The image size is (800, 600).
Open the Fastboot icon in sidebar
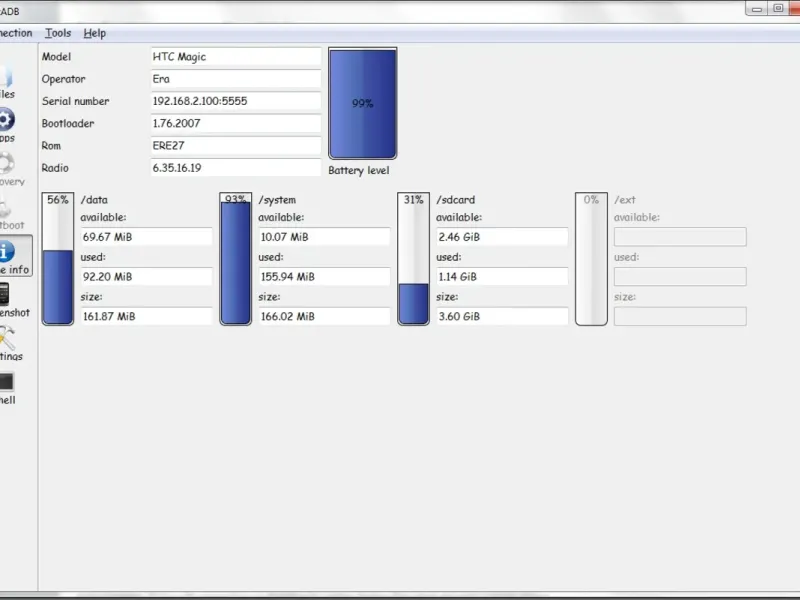[5, 207]
